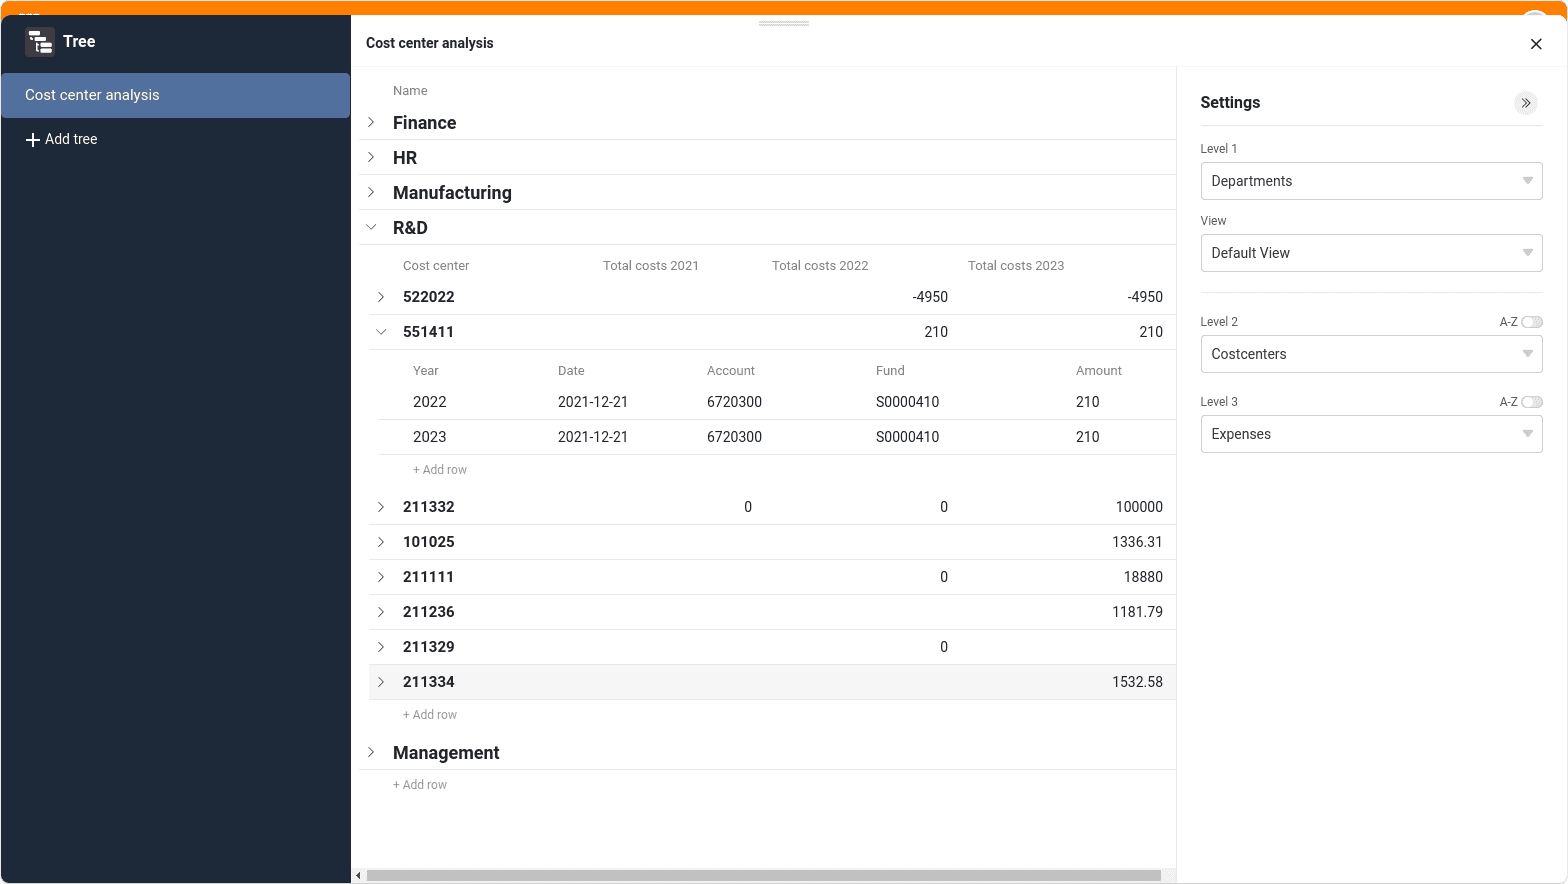The image size is (1568, 884).
Task: Expand the Finance department row
Action: pos(371,122)
